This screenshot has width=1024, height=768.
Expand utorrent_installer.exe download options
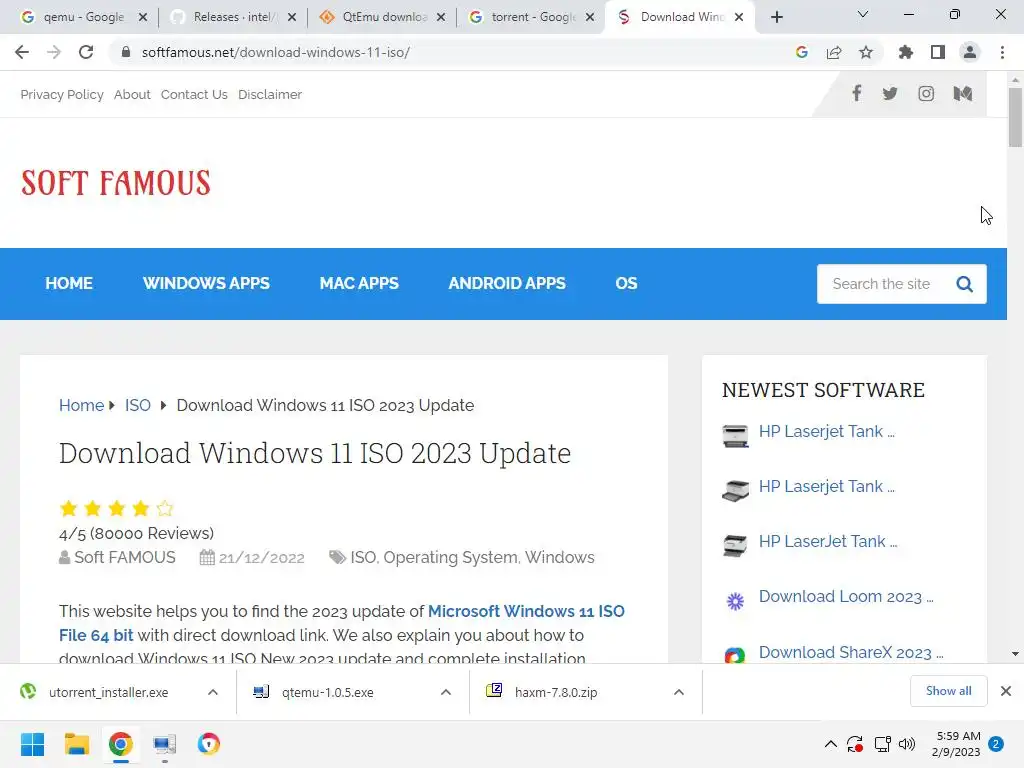(x=213, y=692)
